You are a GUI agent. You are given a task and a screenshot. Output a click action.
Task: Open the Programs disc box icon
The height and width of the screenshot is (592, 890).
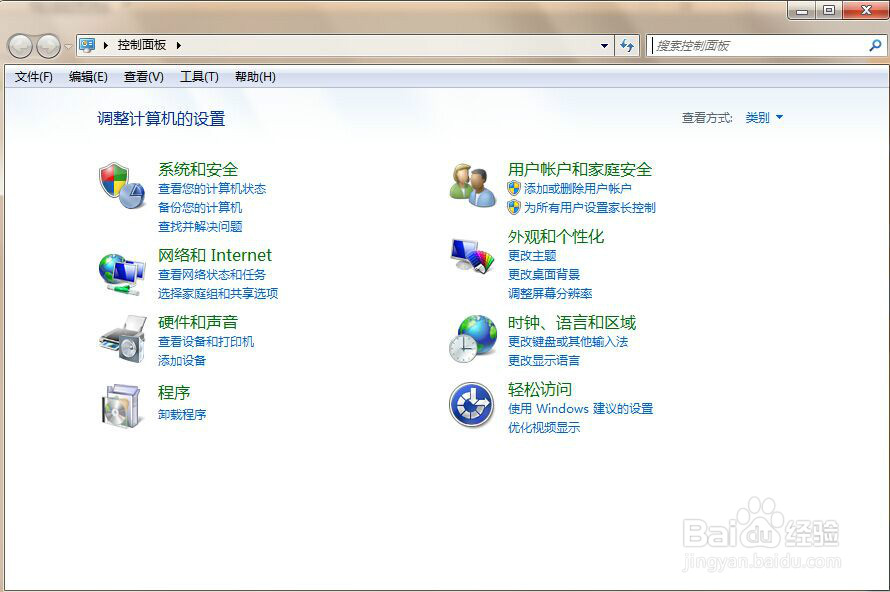click(121, 405)
